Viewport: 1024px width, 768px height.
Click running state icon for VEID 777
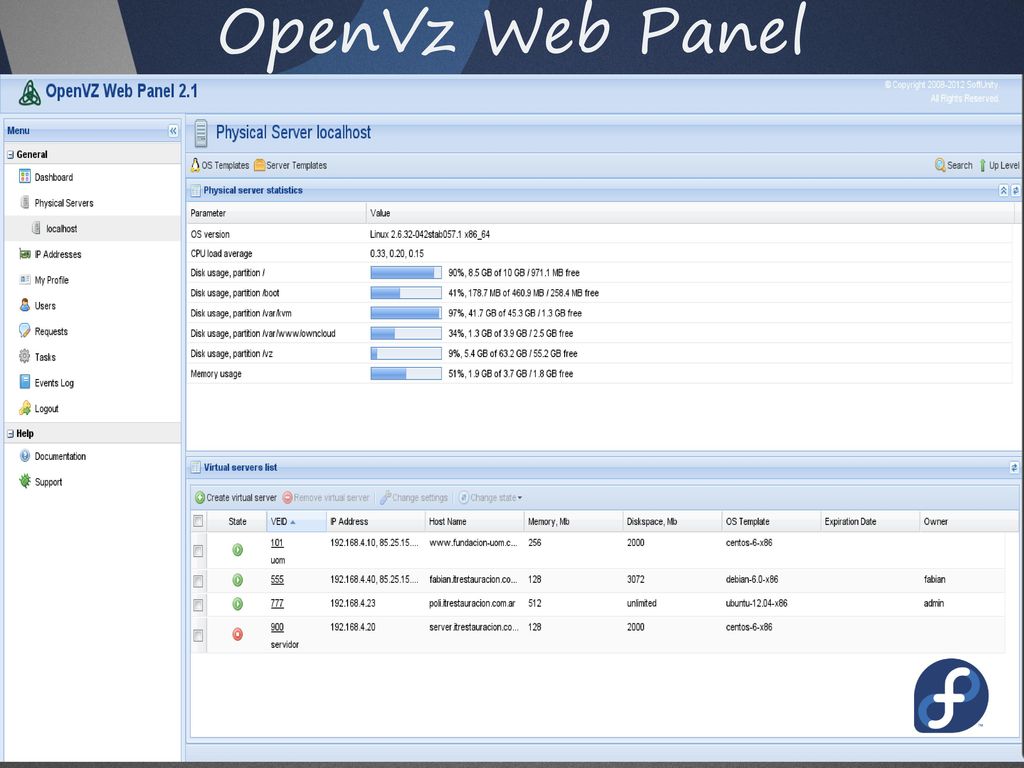click(238, 604)
